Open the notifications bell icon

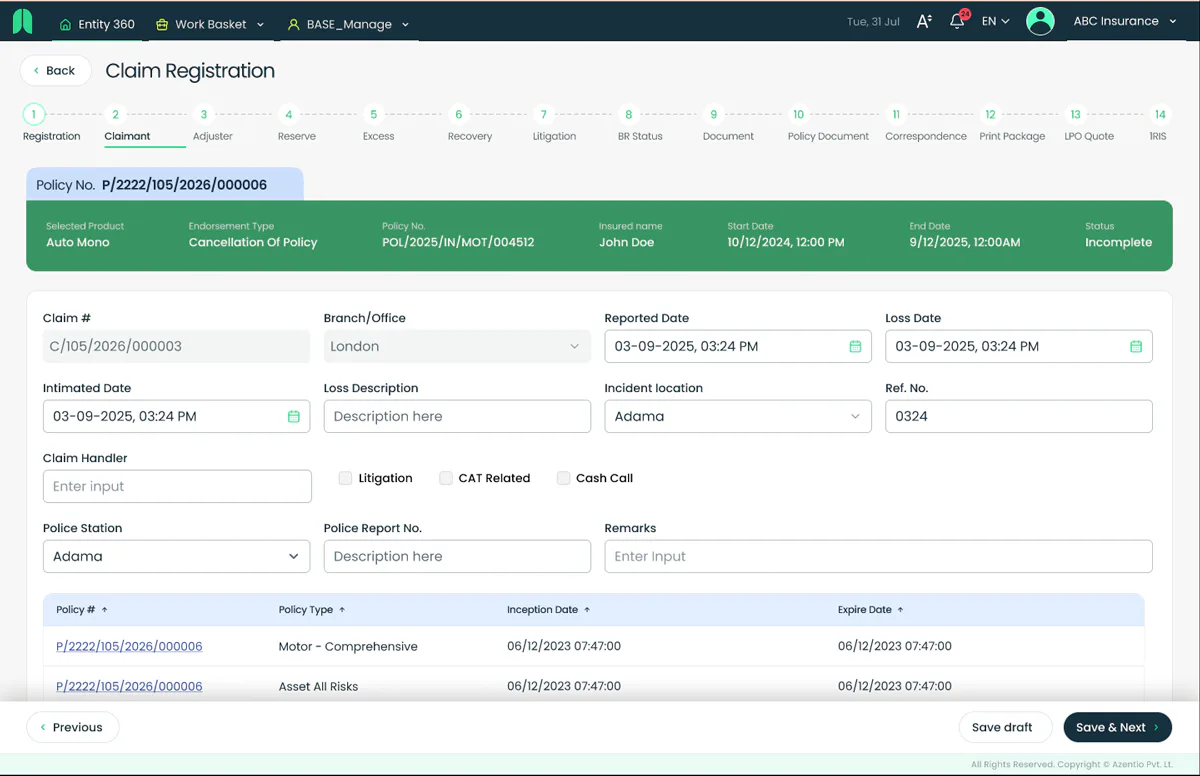point(957,21)
